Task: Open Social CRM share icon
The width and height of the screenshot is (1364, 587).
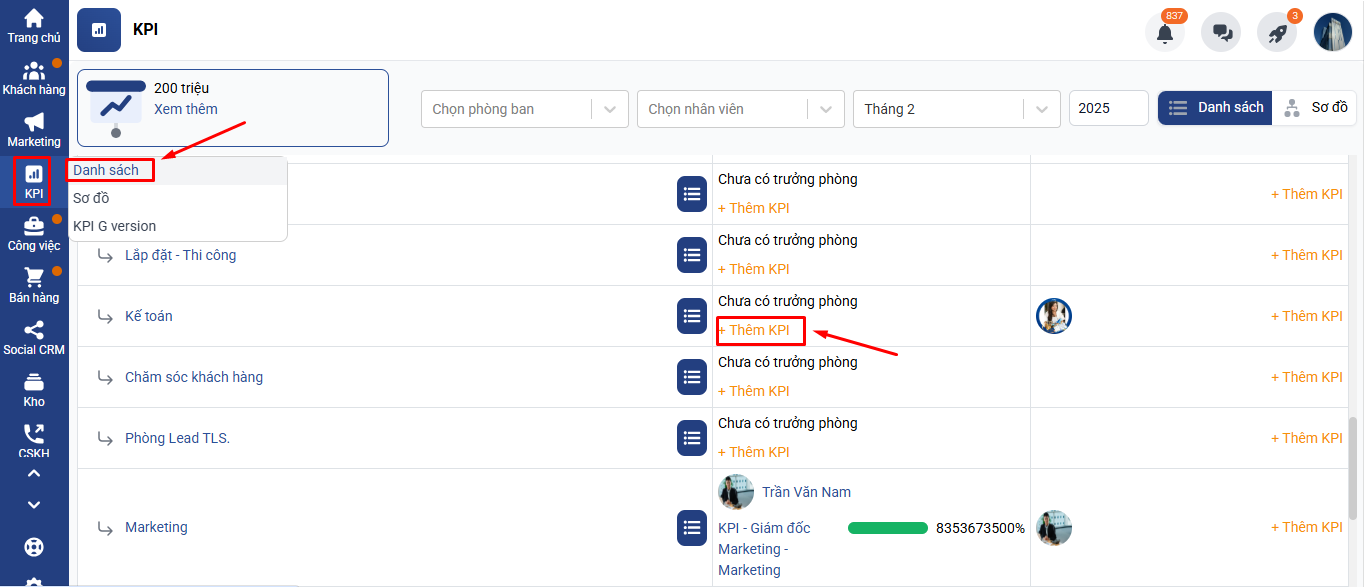Action: pyautogui.click(x=34, y=338)
